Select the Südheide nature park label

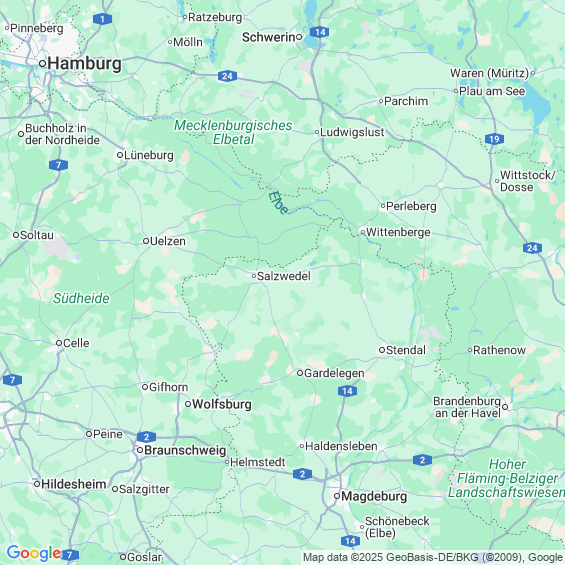(x=81, y=298)
